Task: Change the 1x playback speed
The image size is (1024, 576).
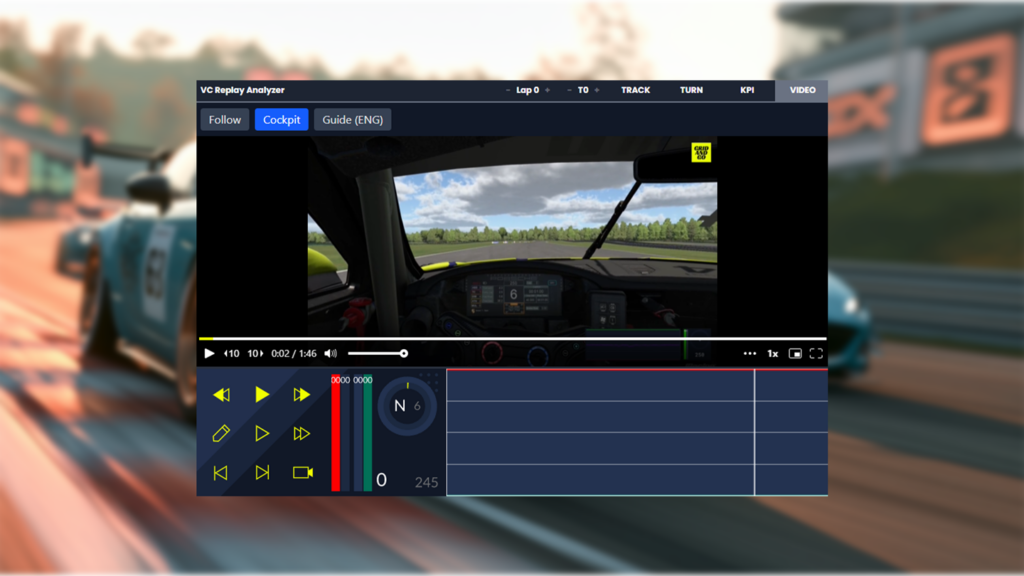Action: pyautogui.click(x=773, y=353)
